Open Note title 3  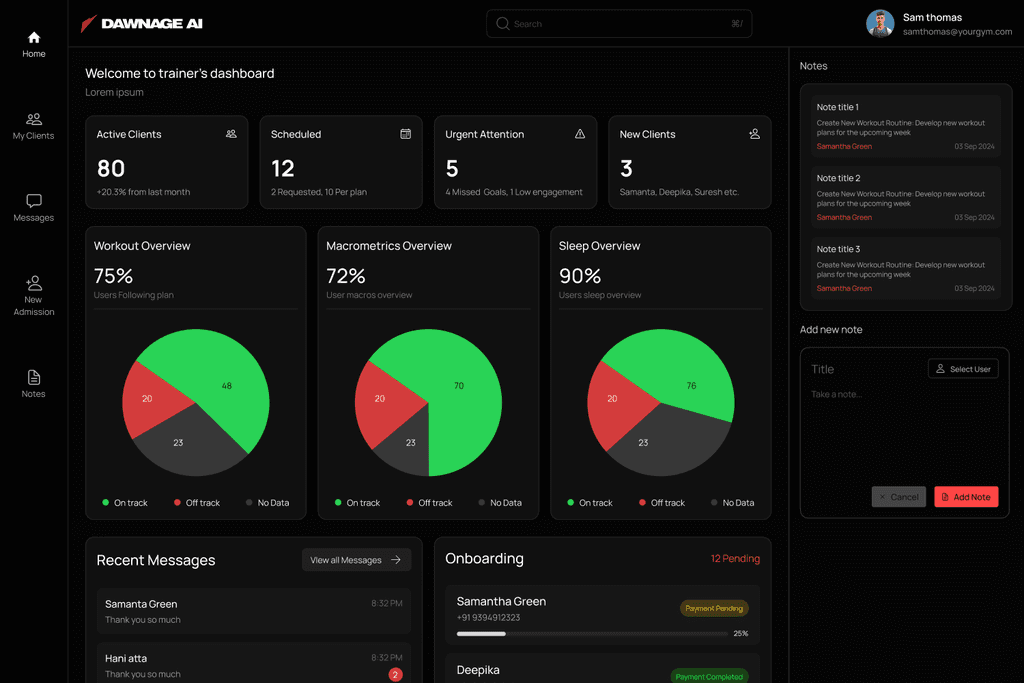coord(906,268)
